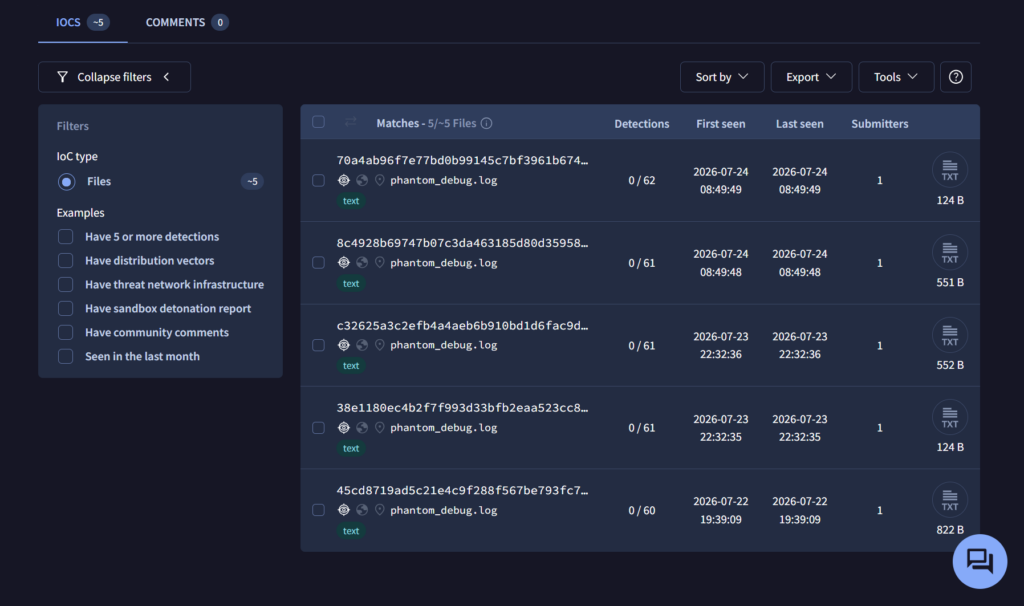Click the target icon in 8c4928b6 row

[344, 263]
